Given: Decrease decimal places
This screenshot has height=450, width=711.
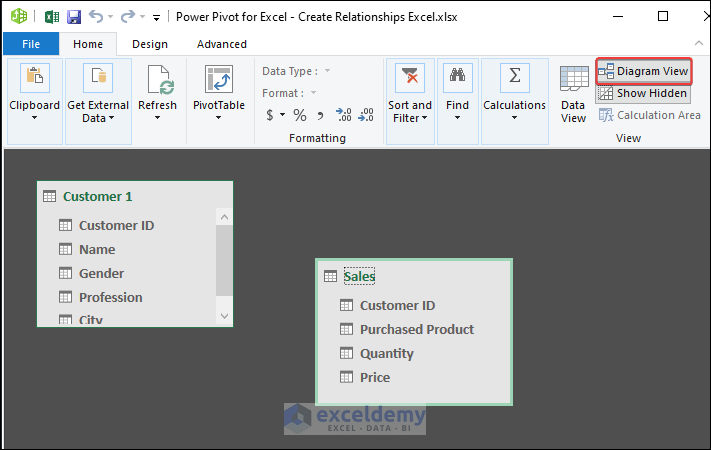Looking at the screenshot, I should click(x=365, y=115).
